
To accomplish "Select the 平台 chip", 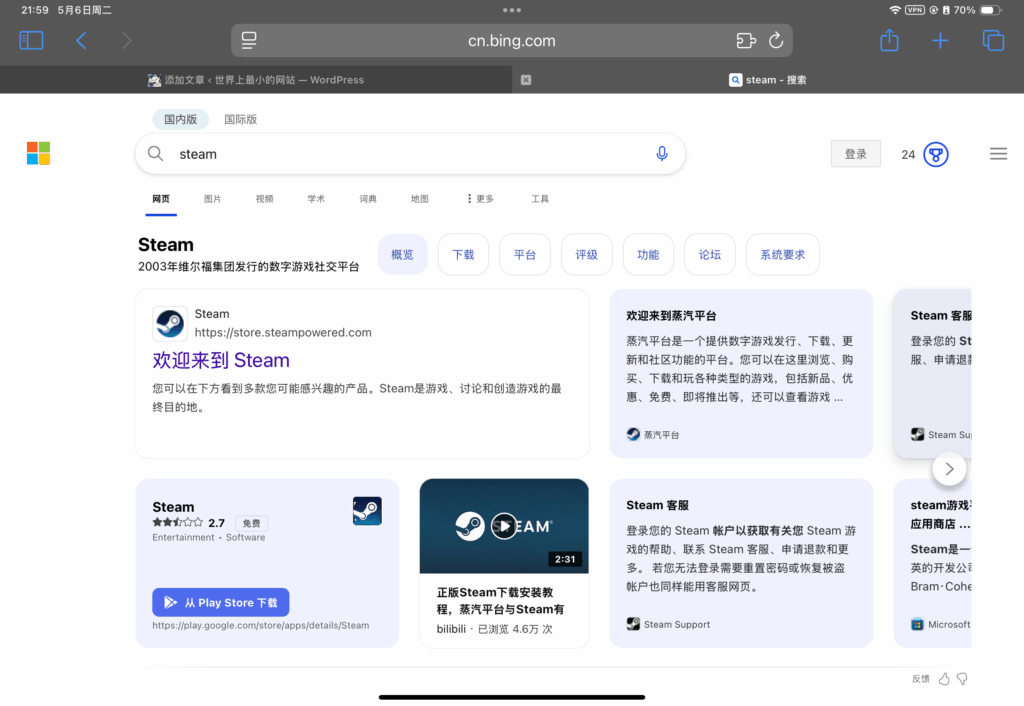I will click(x=524, y=254).
